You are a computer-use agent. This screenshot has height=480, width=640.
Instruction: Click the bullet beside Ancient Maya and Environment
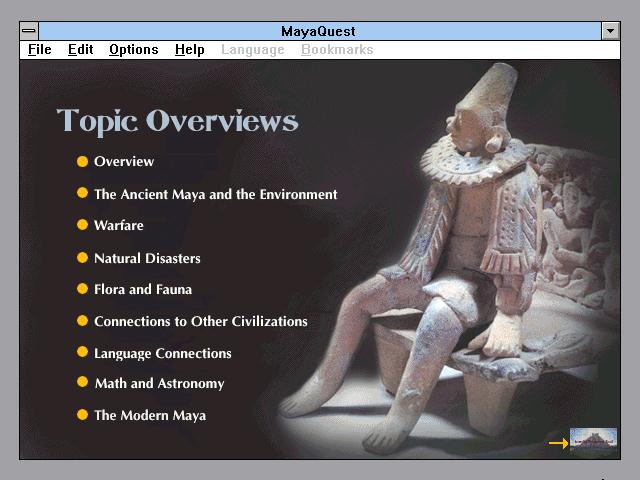82,193
